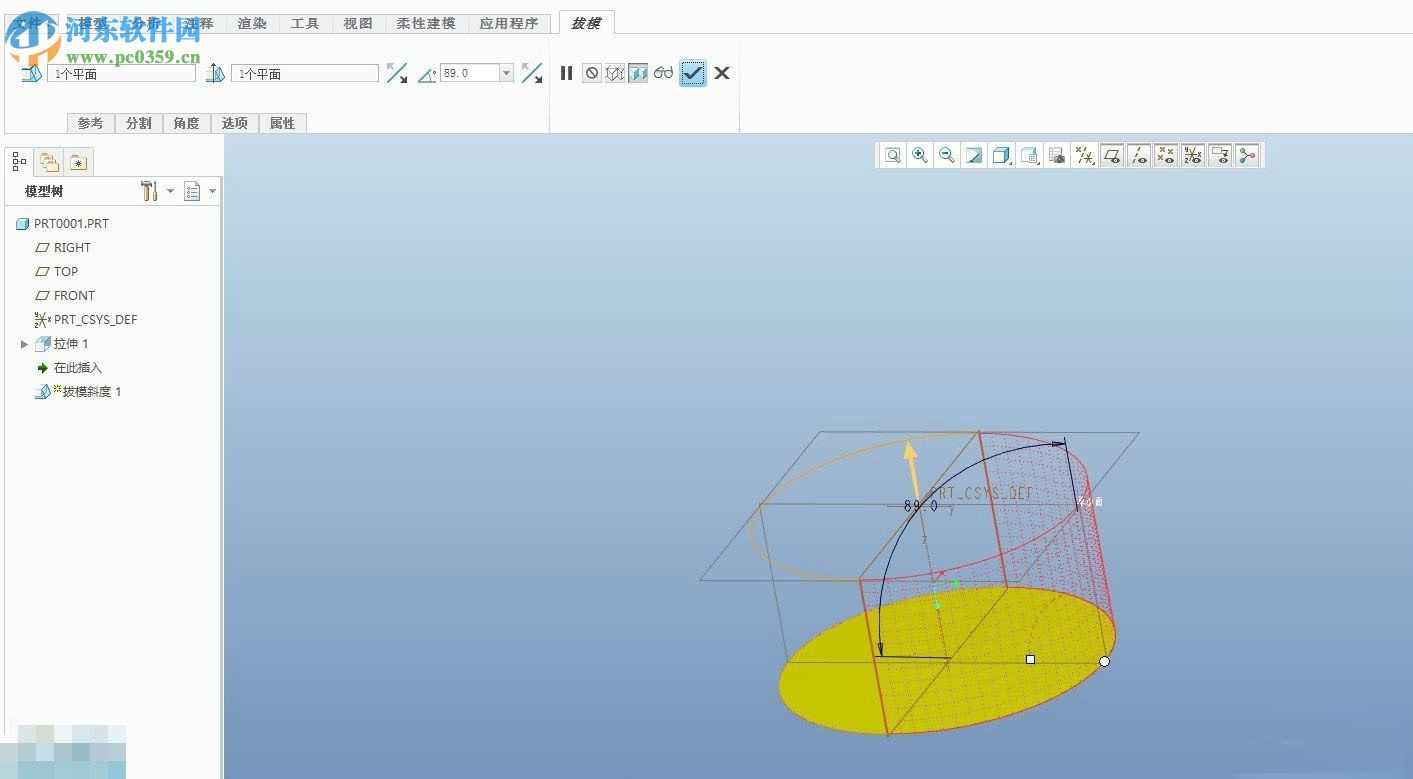Switch to the 应用程序 ribbon tab
Screen dimensions: 1413x779
pos(508,23)
